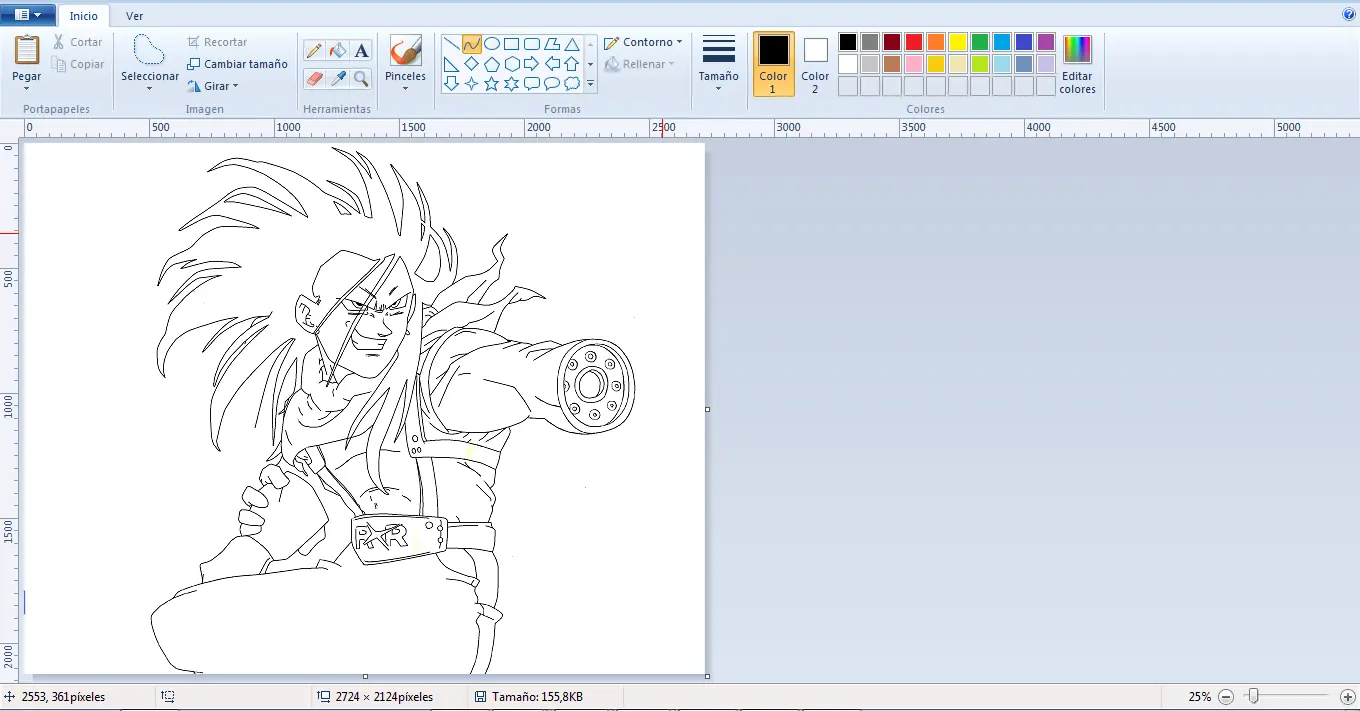Click the Recortar crop button

click(x=217, y=42)
